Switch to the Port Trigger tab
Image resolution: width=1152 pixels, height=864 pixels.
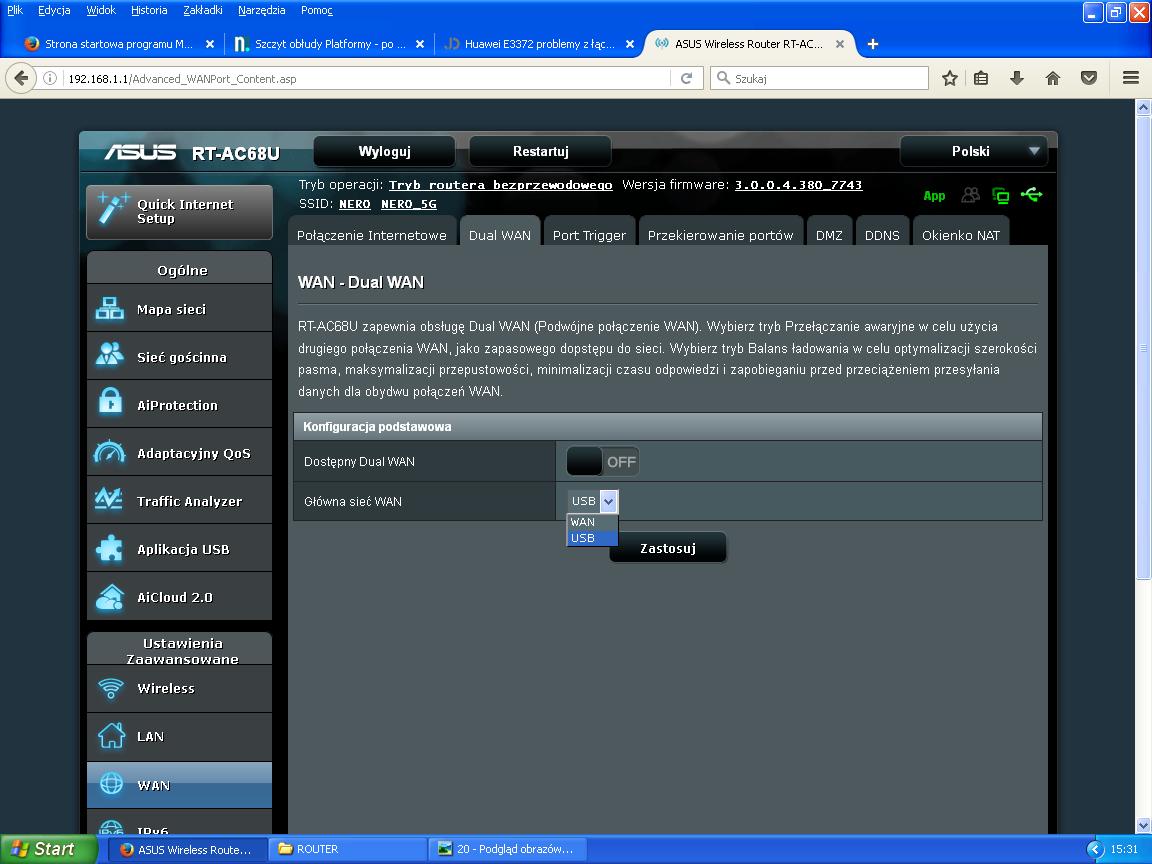click(x=589, y=235)
